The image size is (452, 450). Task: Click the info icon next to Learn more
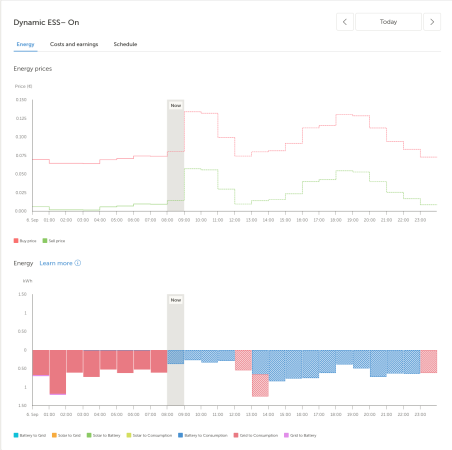click(x=78, y=263)
